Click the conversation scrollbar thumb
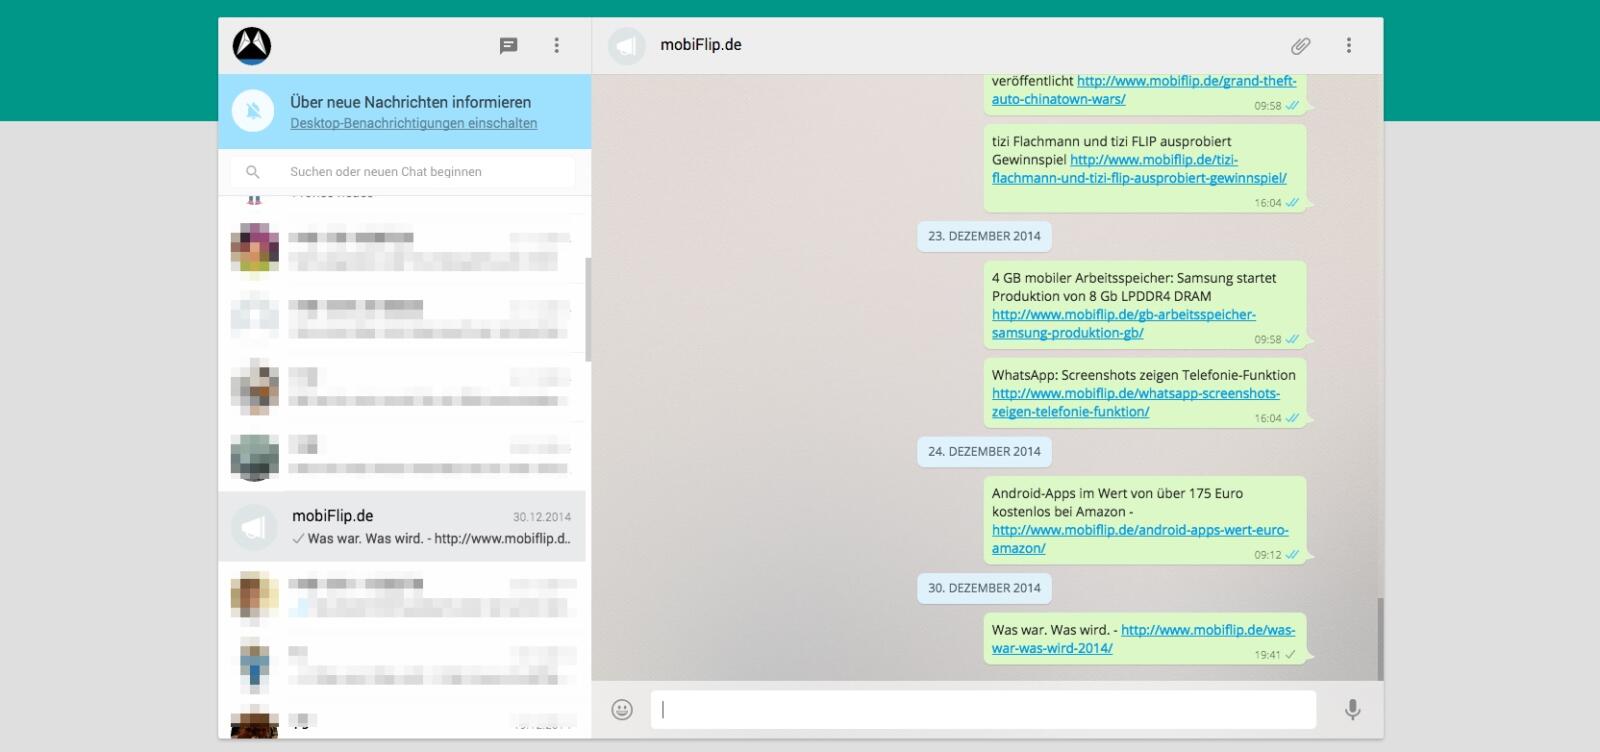This screenshot has height=752, width=1600. tap(1380, 639)
